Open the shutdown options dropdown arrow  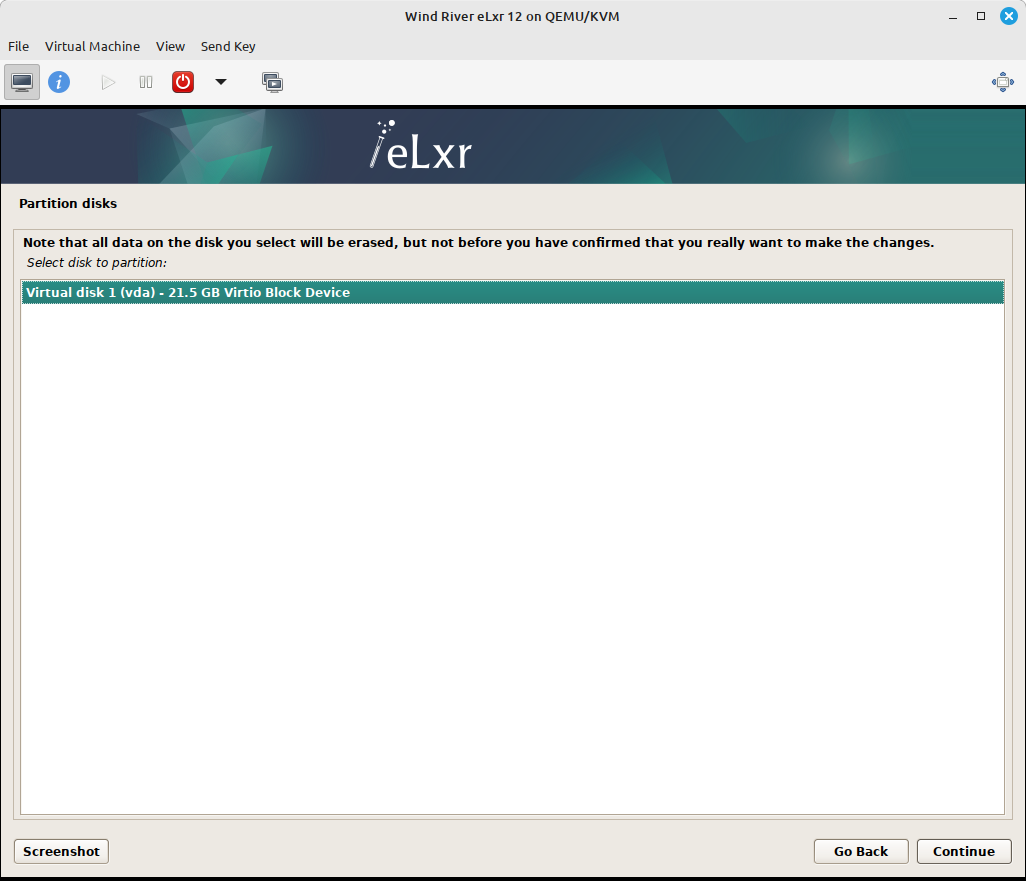coord(221,82)
